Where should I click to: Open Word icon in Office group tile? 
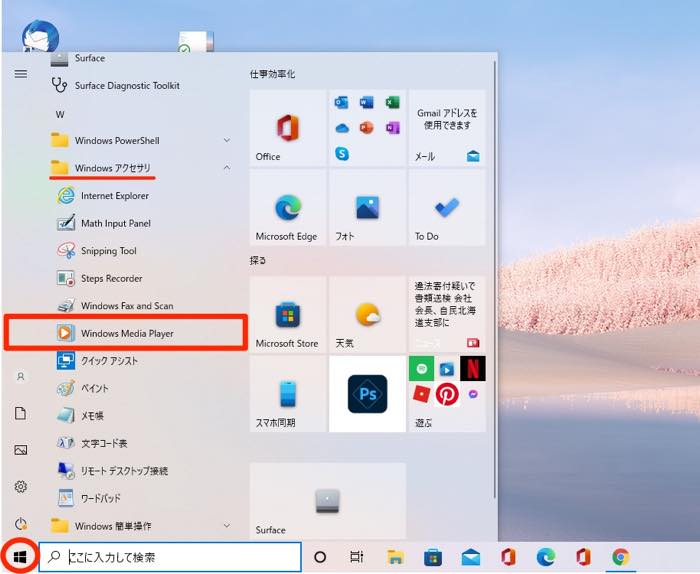tap(367, 103)
